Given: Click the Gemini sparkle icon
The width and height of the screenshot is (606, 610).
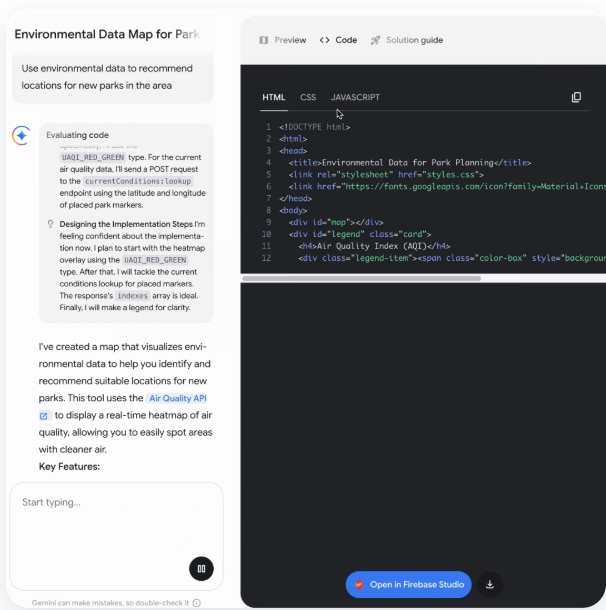Looking at the screenshot, I should tap(20, 136).
